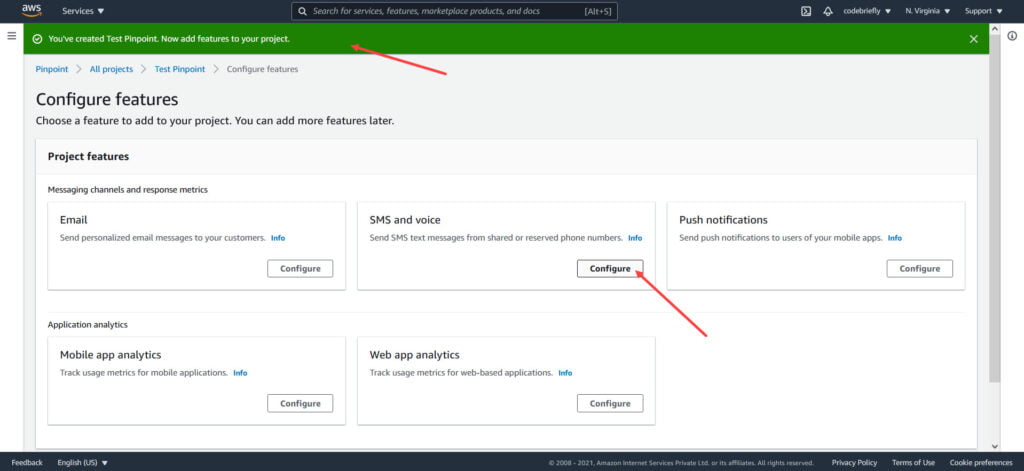Expand the Support menu
The image size is (1024, 471).
click(984, 11)
